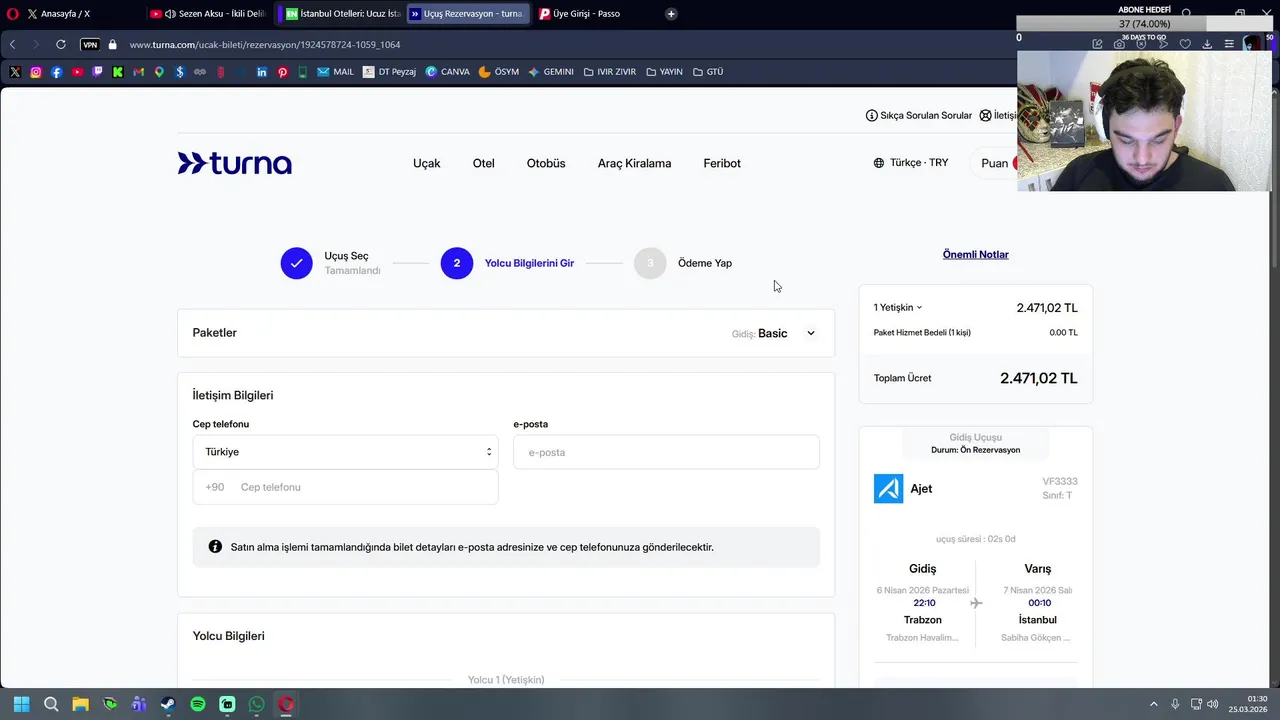Open the X bookmark icon
The image size is (1280, 720).
click(15, 72)
